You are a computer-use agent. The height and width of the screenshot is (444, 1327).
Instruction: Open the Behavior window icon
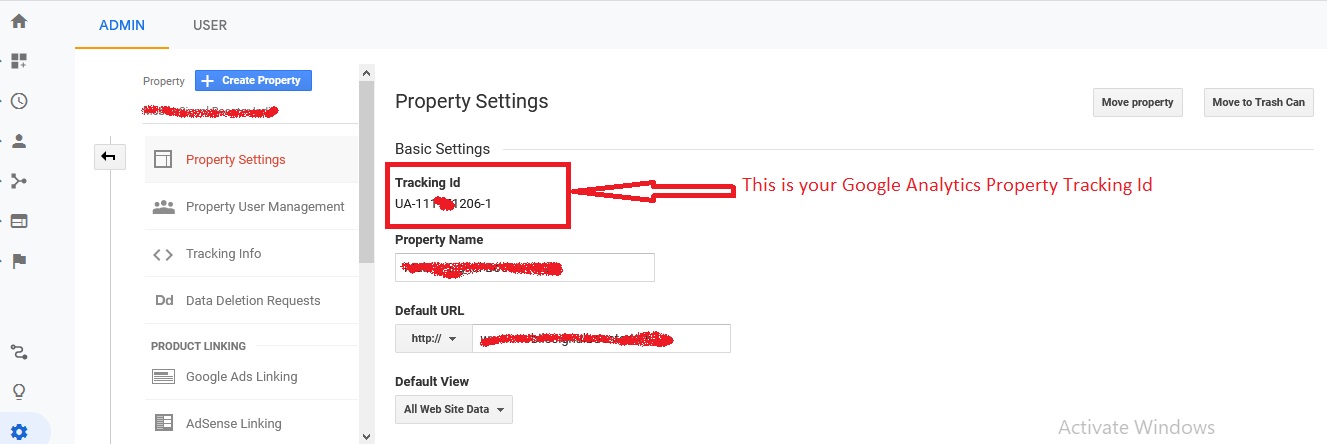point(19,221)
